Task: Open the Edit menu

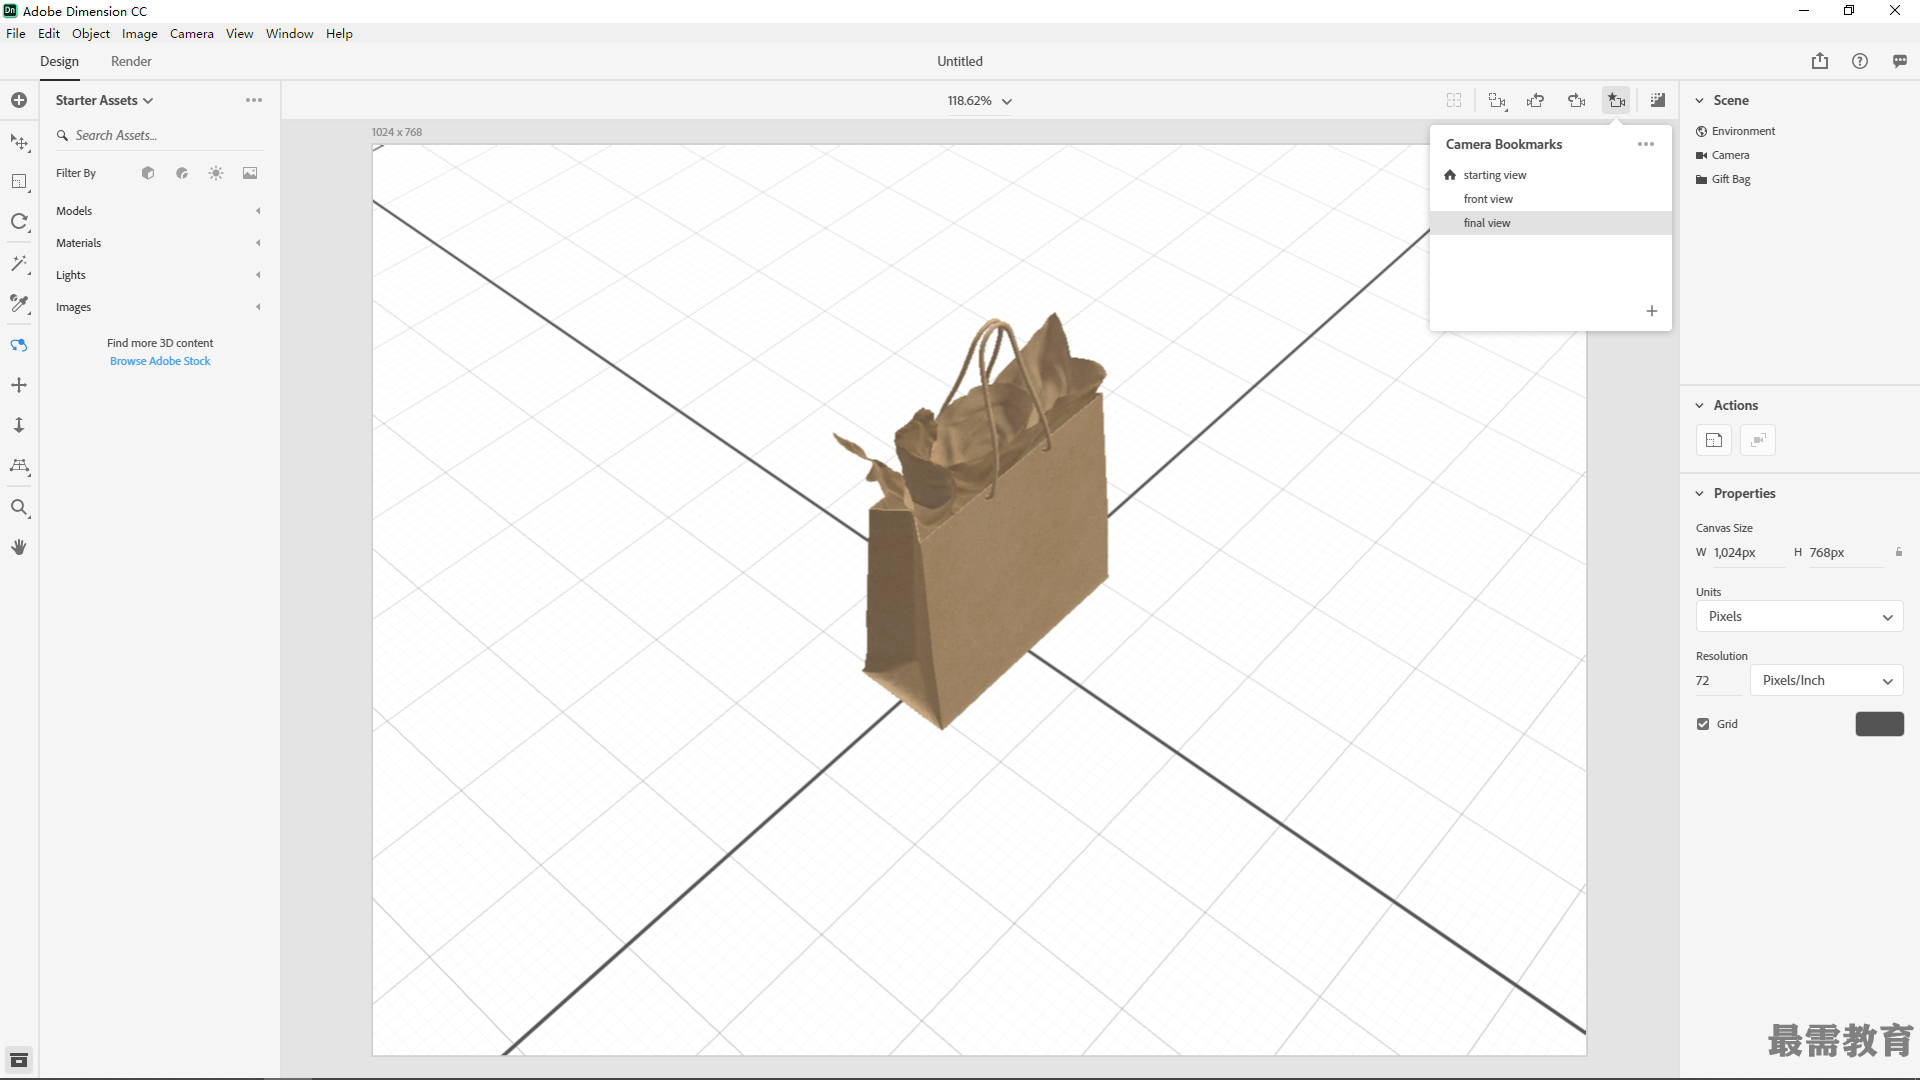Action: click(x=49, y=33)
